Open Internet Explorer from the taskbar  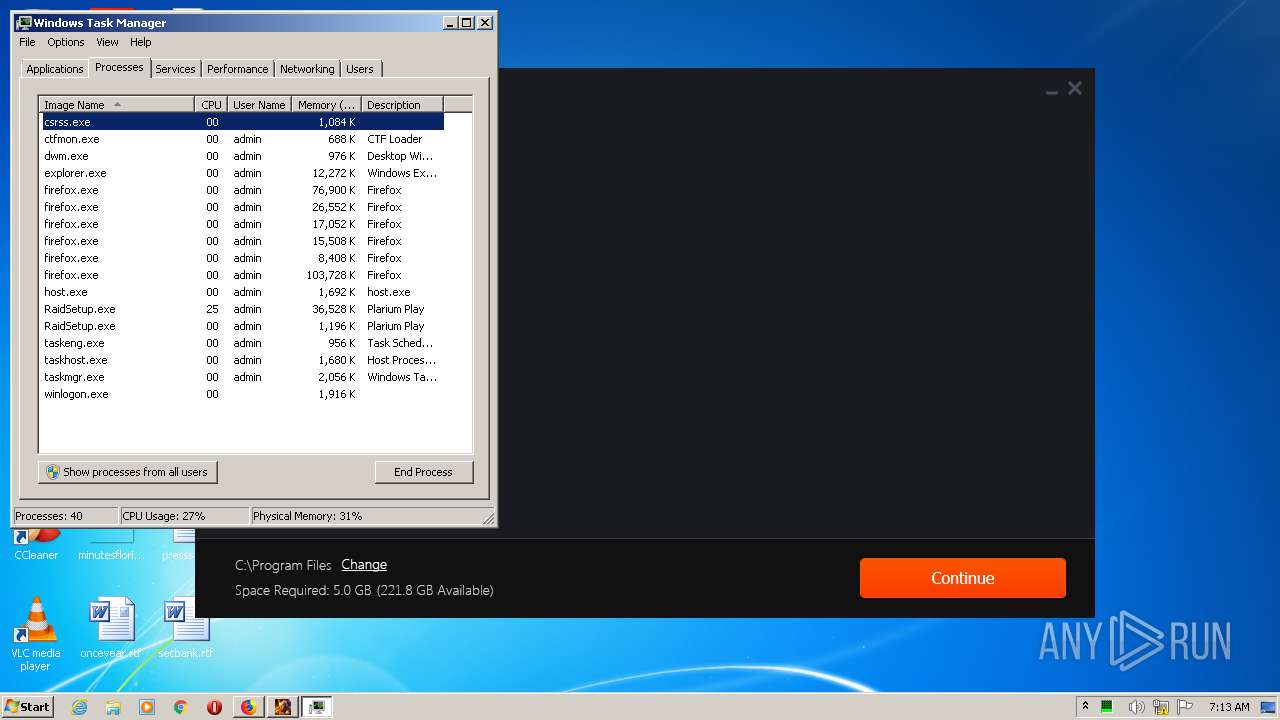click(x=79, y=707)
